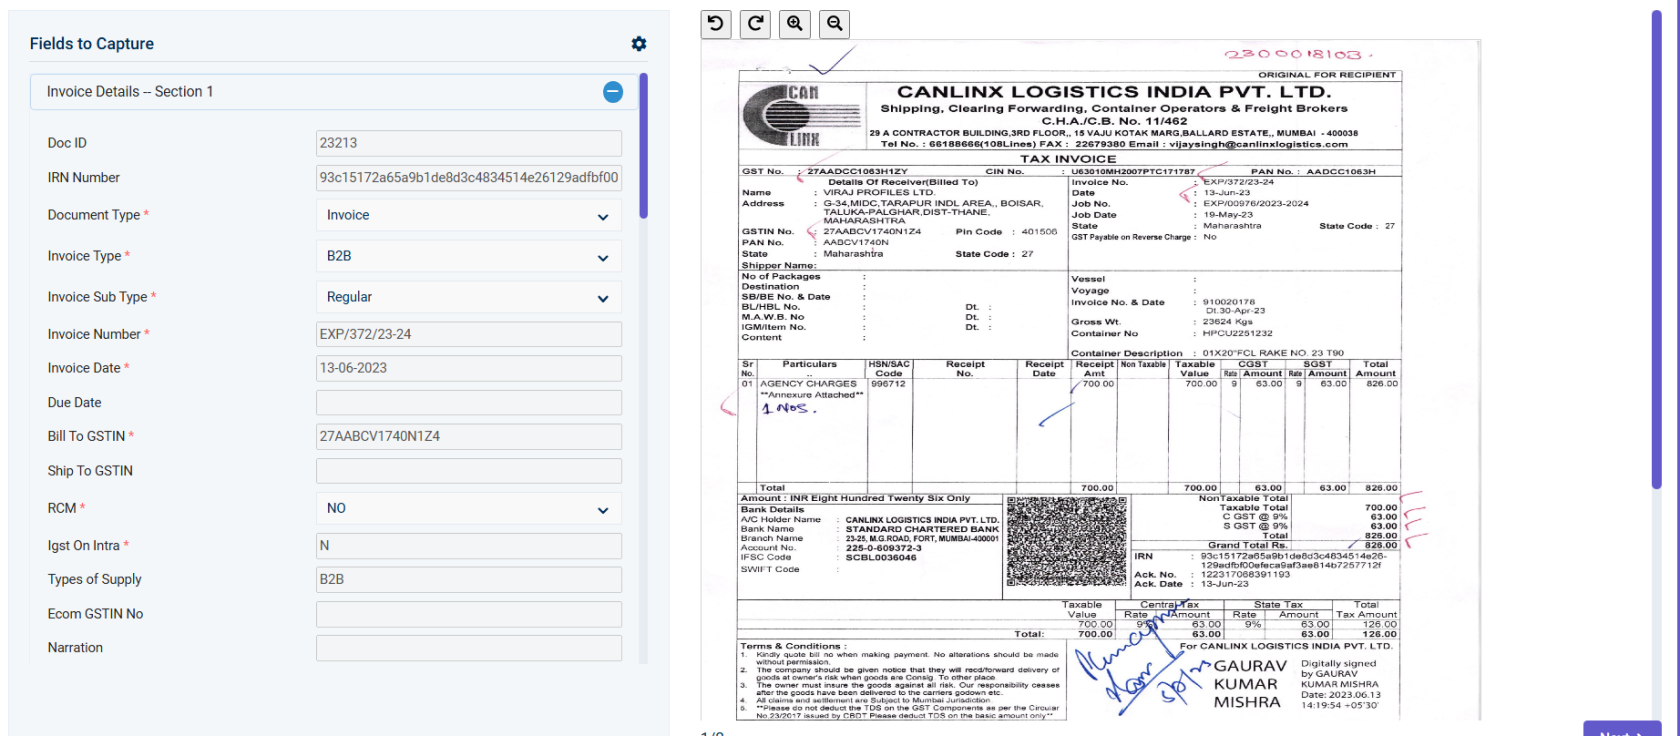
Task: Click the empty Due Date field
Action: 469,402
